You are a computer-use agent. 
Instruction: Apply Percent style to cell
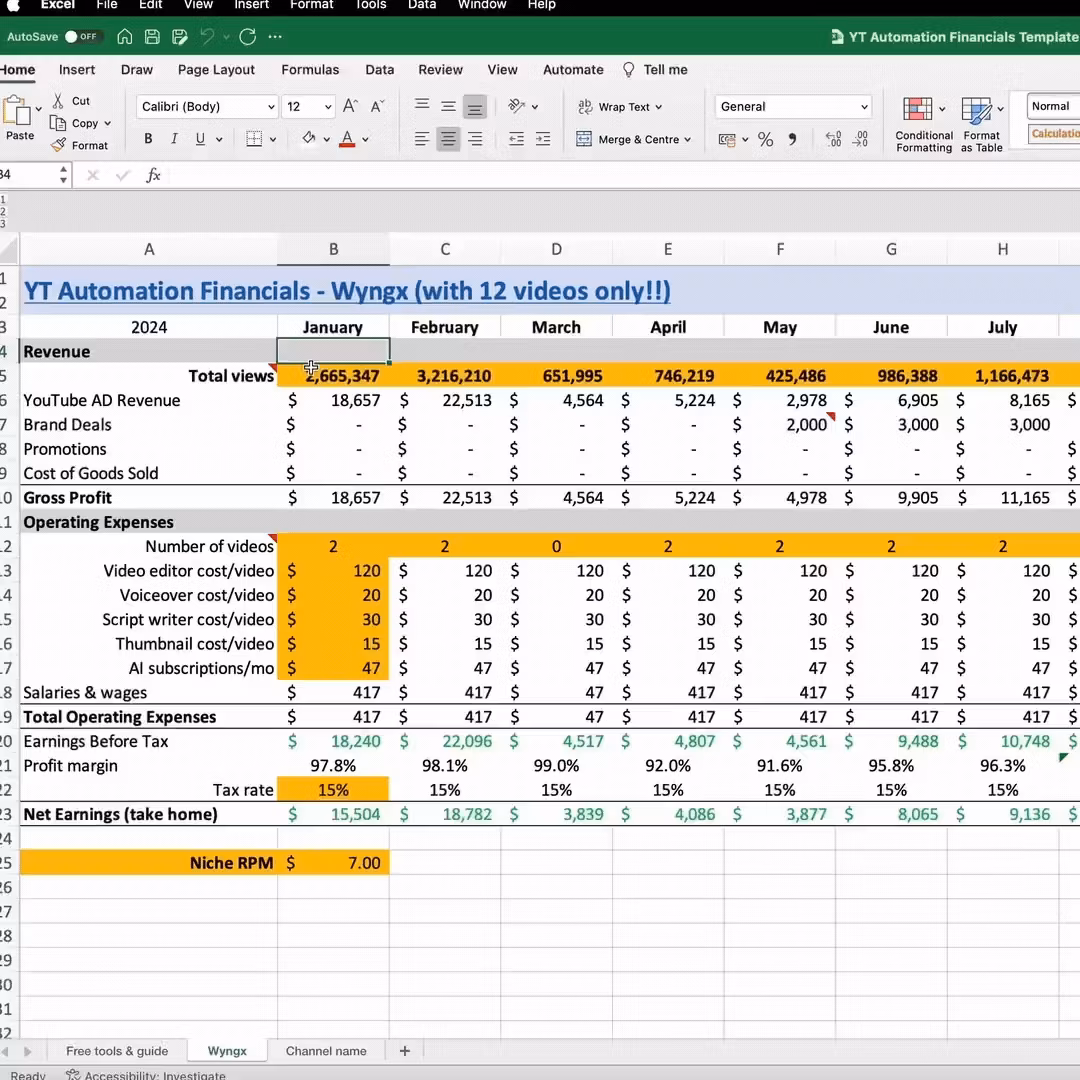pos(765,140)
